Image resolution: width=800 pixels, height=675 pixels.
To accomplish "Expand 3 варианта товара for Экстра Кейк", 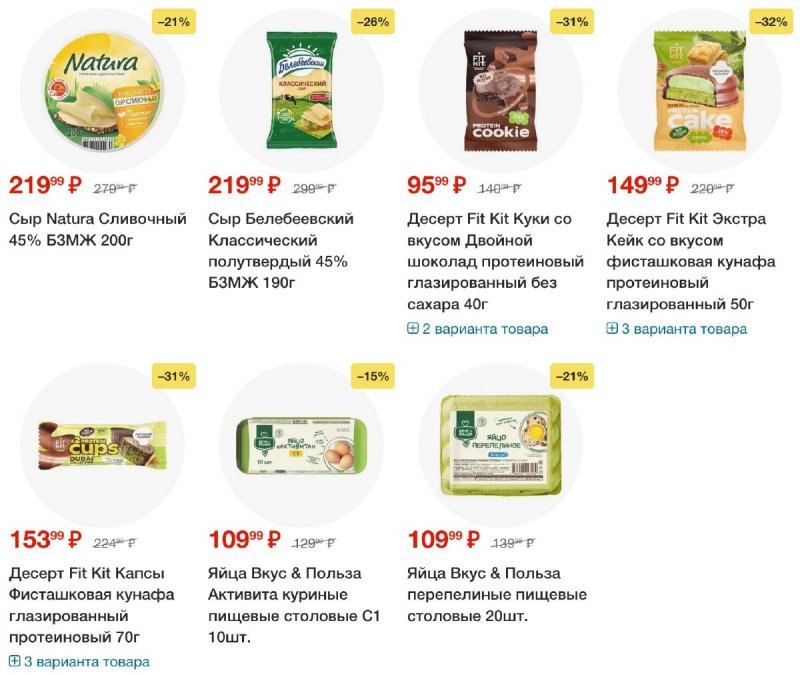I will [x=677, y=329].
